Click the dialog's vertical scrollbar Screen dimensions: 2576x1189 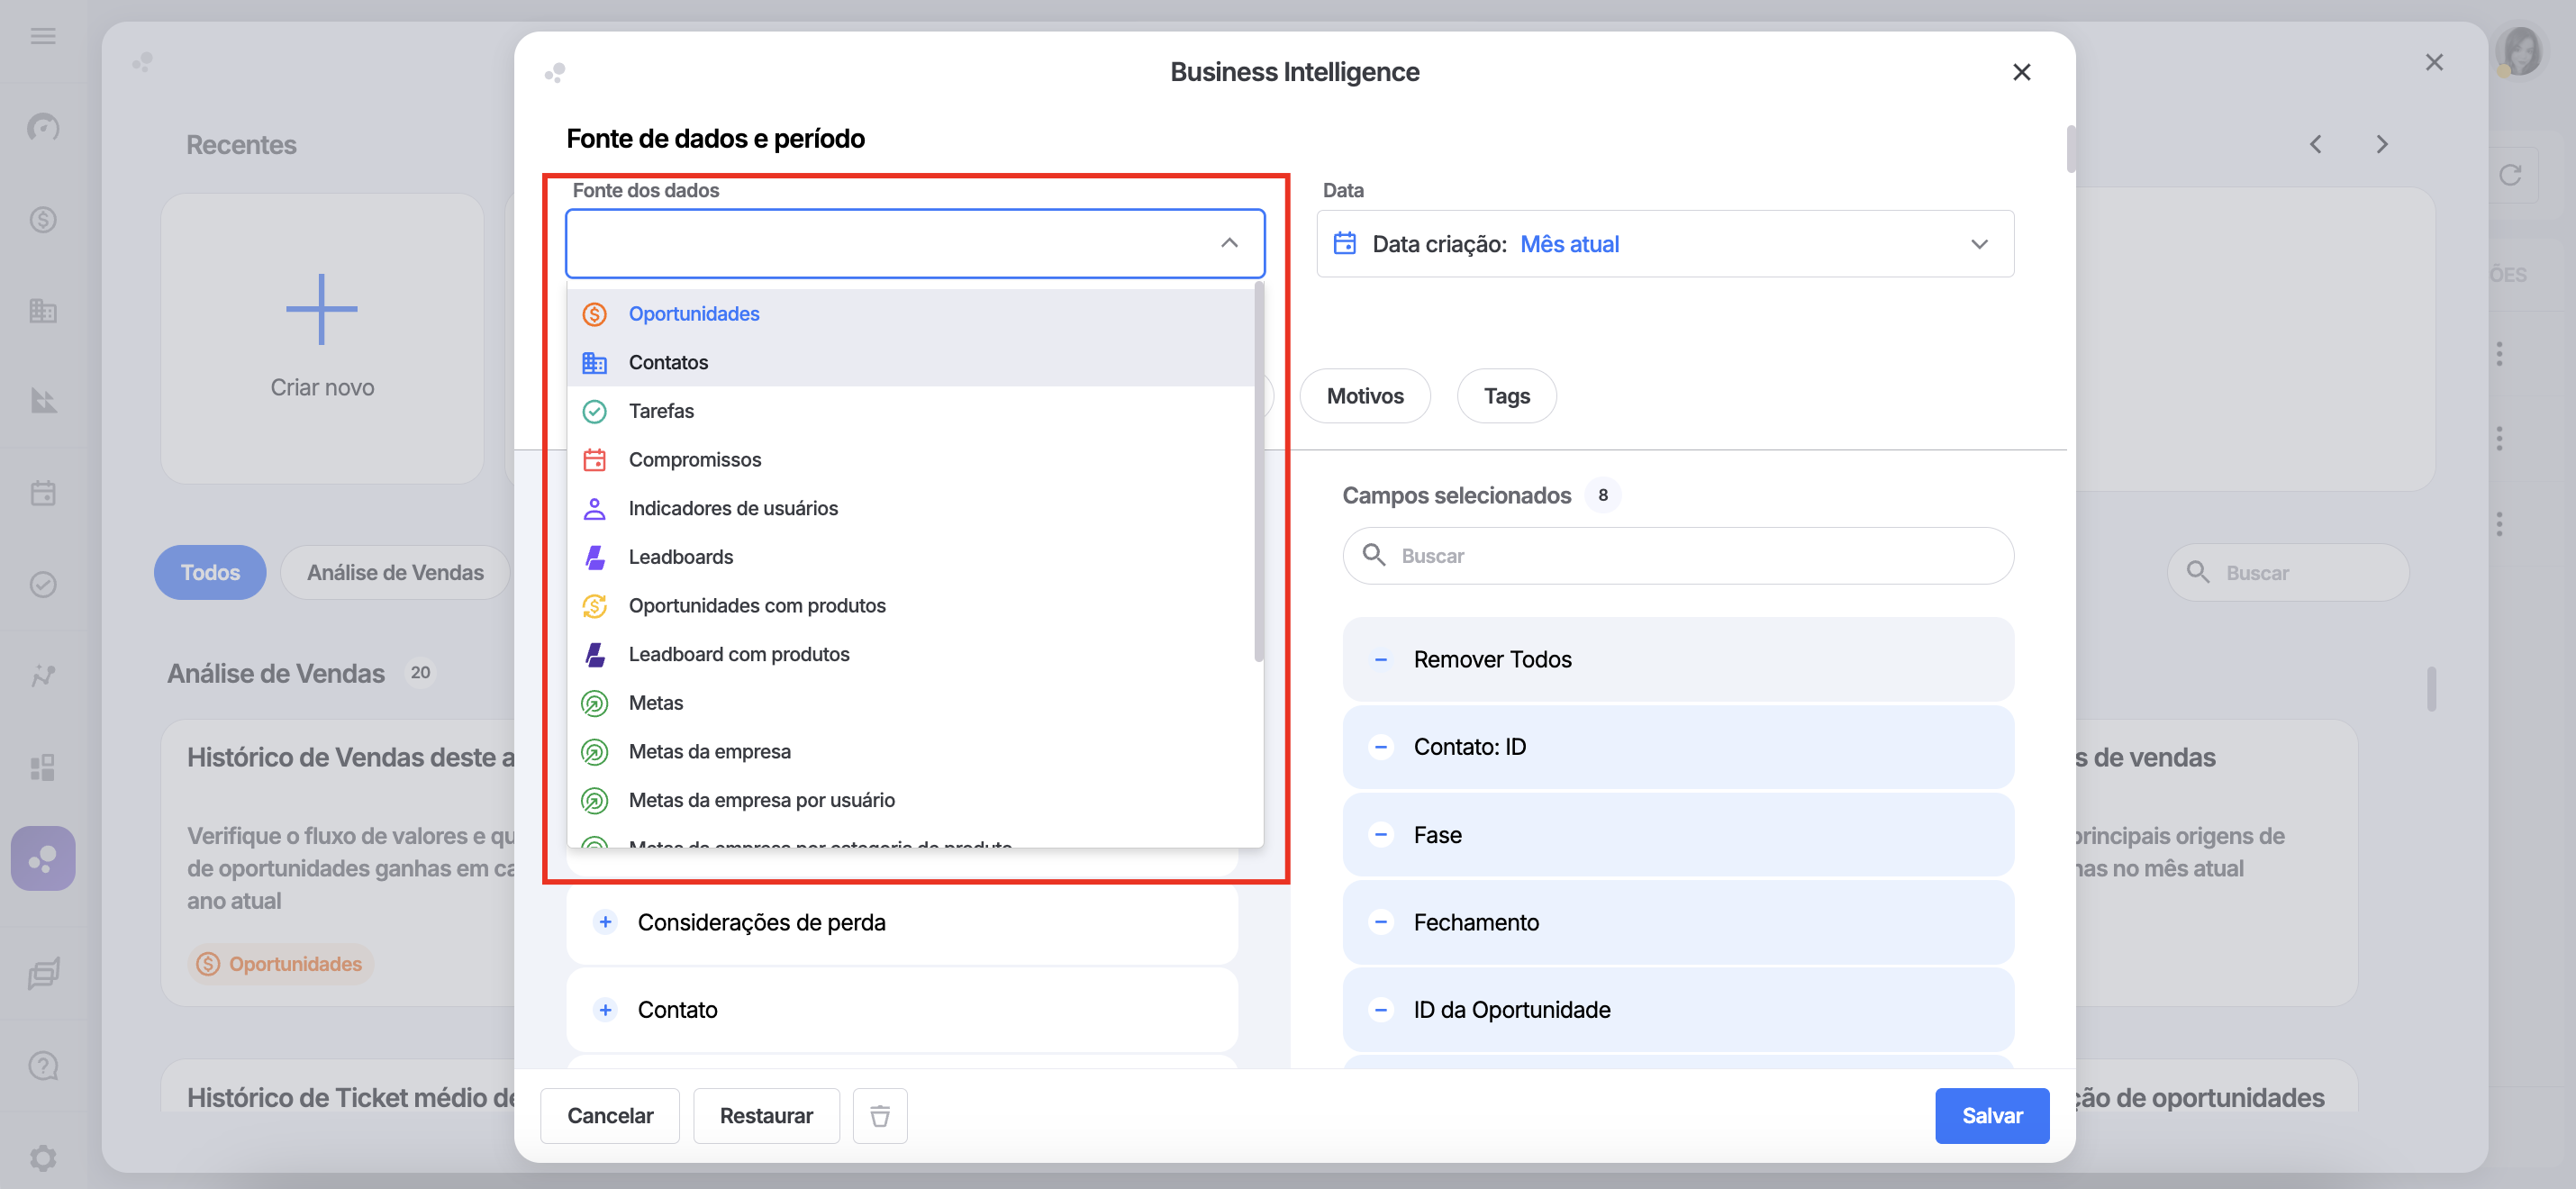2070,149
